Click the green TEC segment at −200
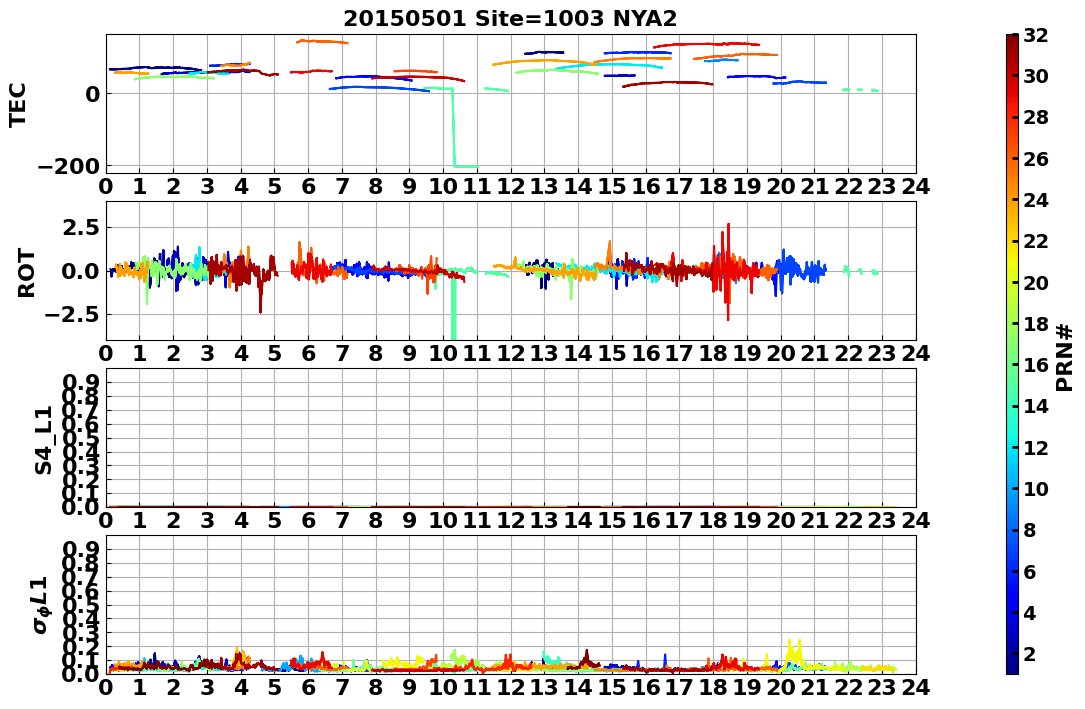The image size is (1085, 709). (465, 167)
